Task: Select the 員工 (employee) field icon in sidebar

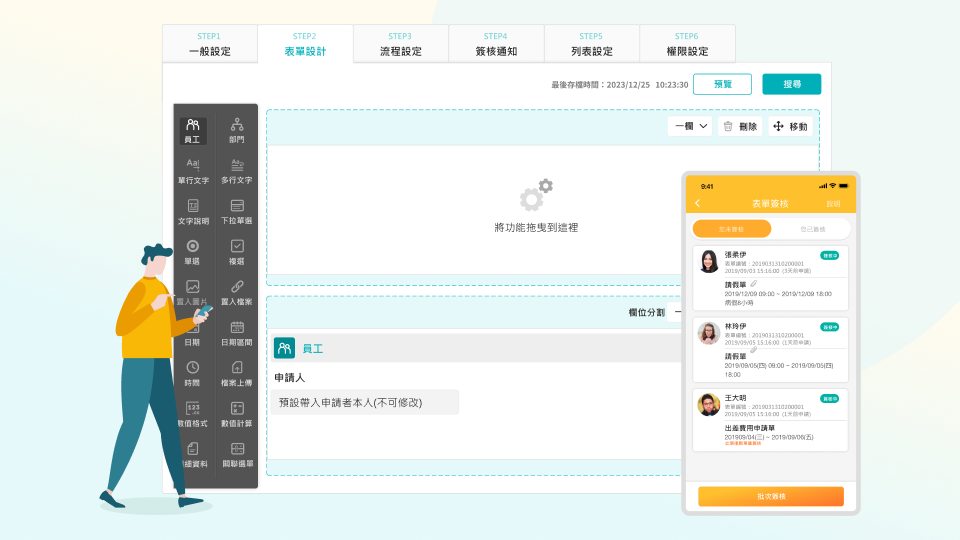Action: pyautogui.click(x=193, y=130)
